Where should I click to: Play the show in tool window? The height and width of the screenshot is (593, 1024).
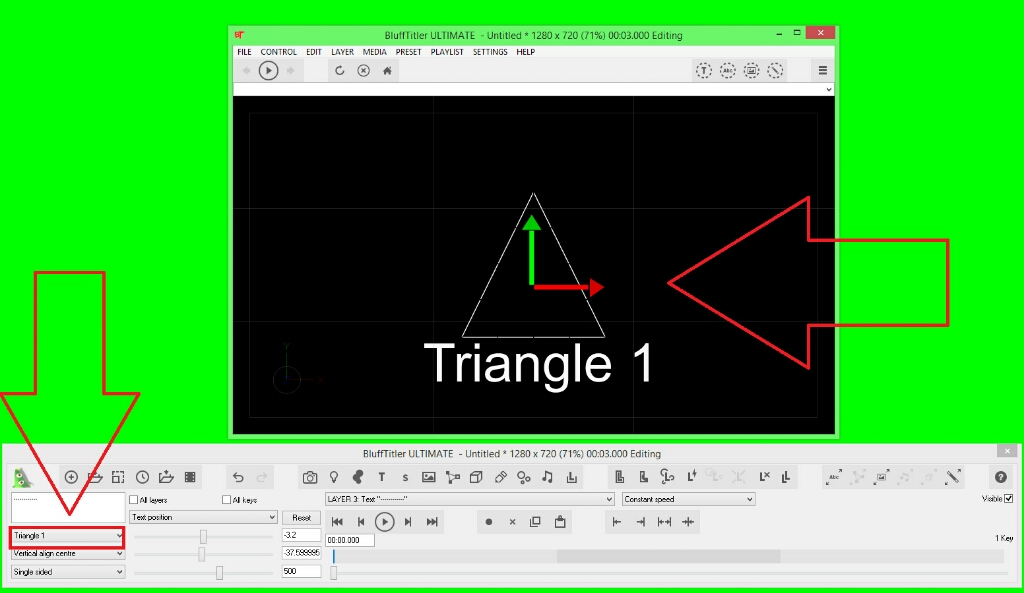pyautogui.click(x=385, y=522)
